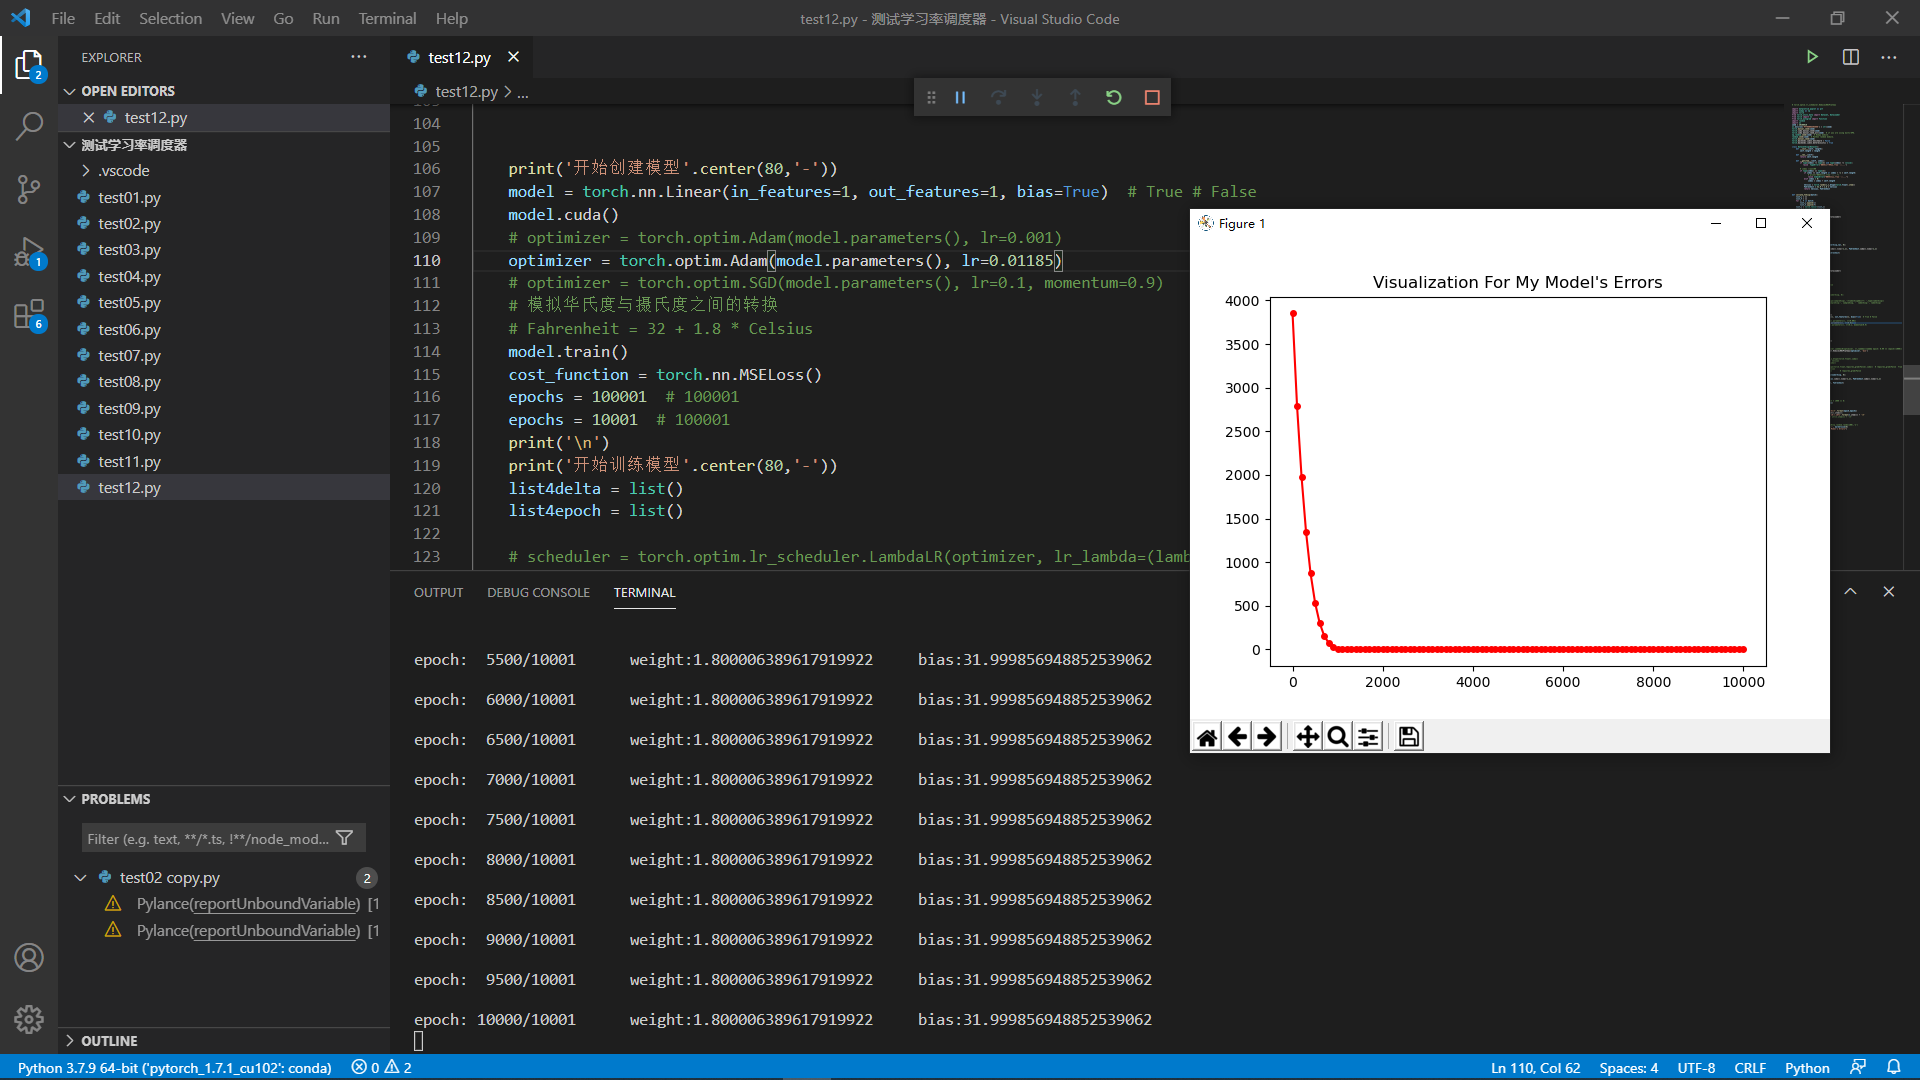1920x1080 pixels.
Task: Click the Step Over debug button
Action: pyautogui.click(x=998, y=97)
